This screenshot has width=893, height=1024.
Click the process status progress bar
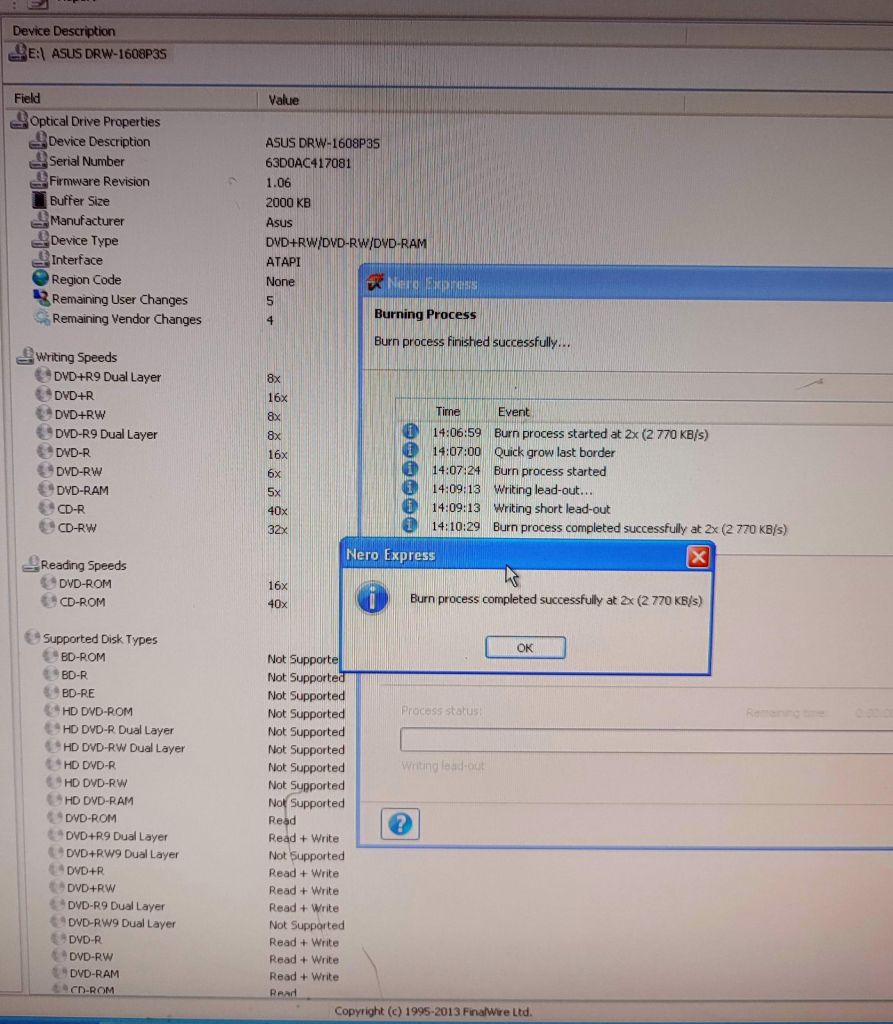[647, 740]
